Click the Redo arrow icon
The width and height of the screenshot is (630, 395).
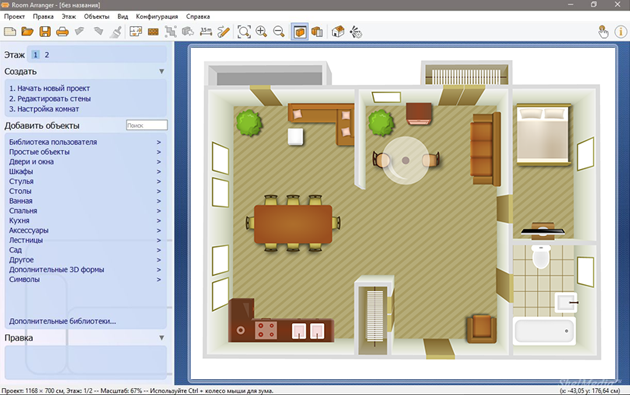[98, 31]
